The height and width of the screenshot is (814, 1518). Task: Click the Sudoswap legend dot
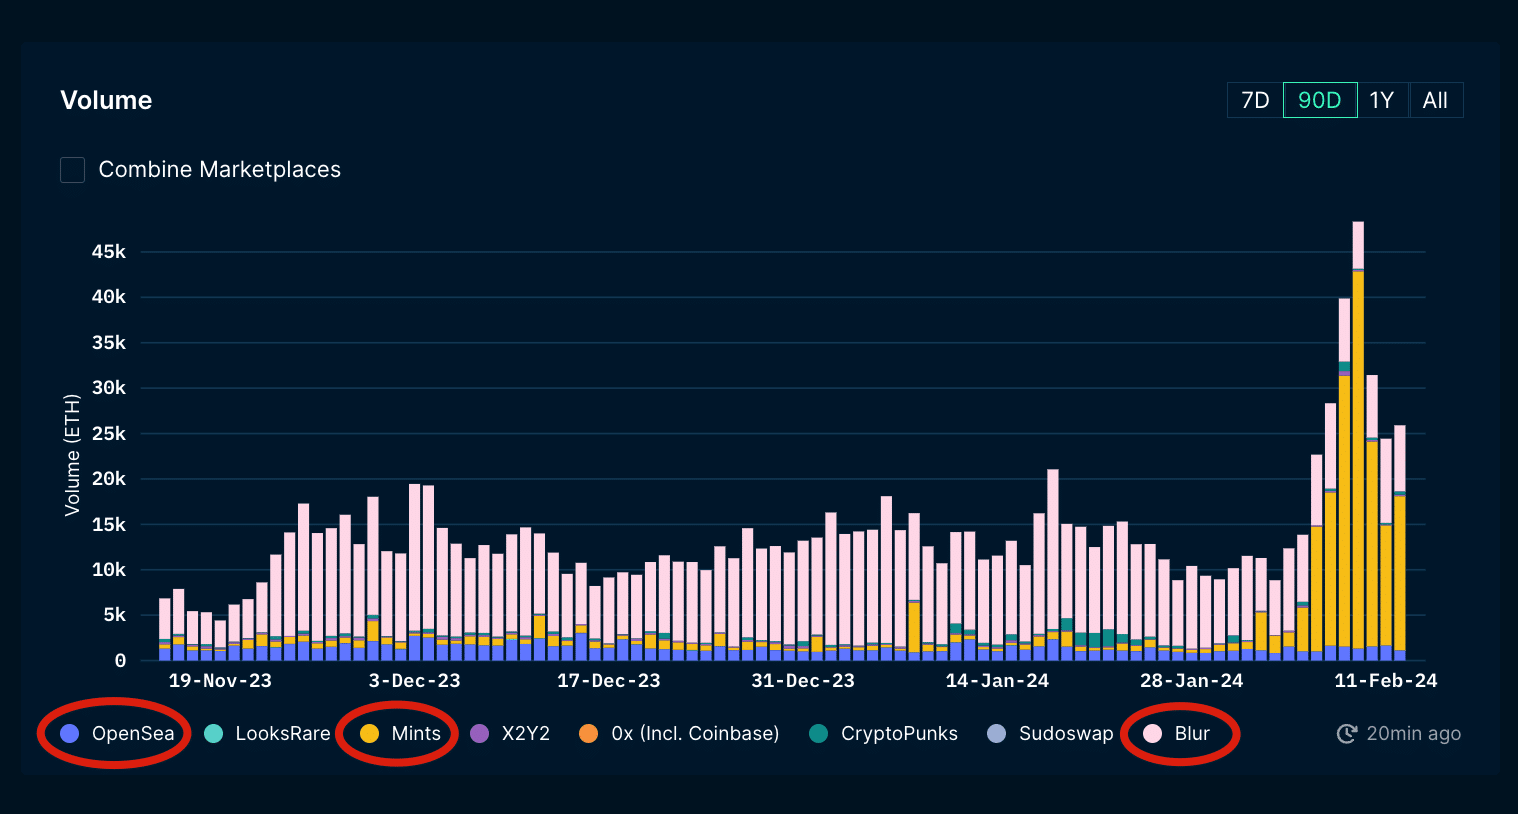(x=997, y=734)
